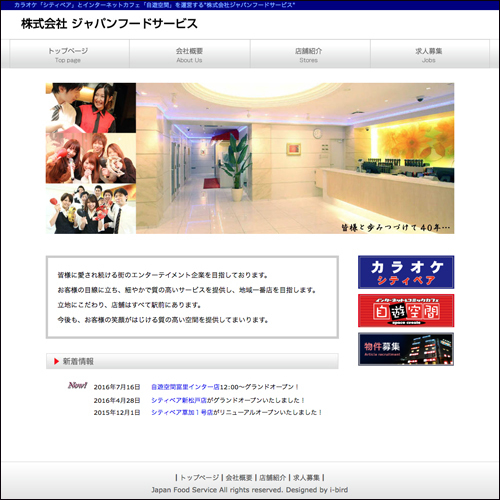Click the カラオケ シティベア banner
Image resolution: width=500 pixels, height=500 pixels.
[x=406, y=272]
